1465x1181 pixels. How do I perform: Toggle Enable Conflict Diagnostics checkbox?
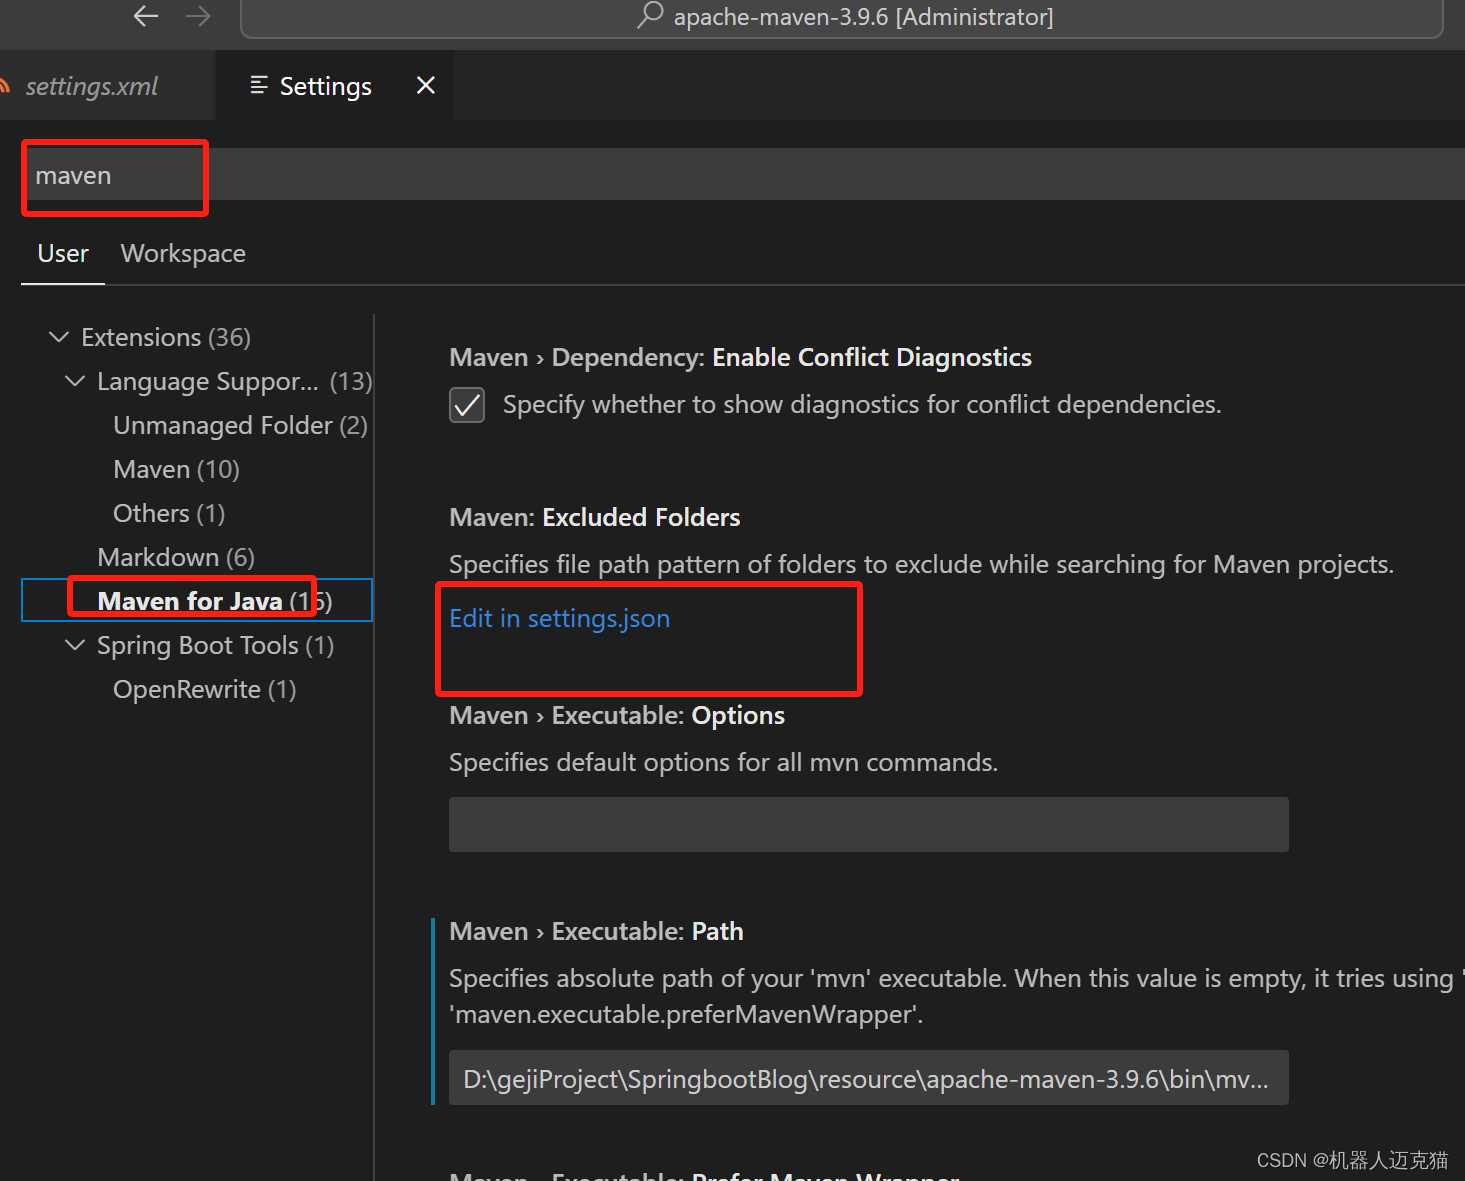(x=467, y=405)
